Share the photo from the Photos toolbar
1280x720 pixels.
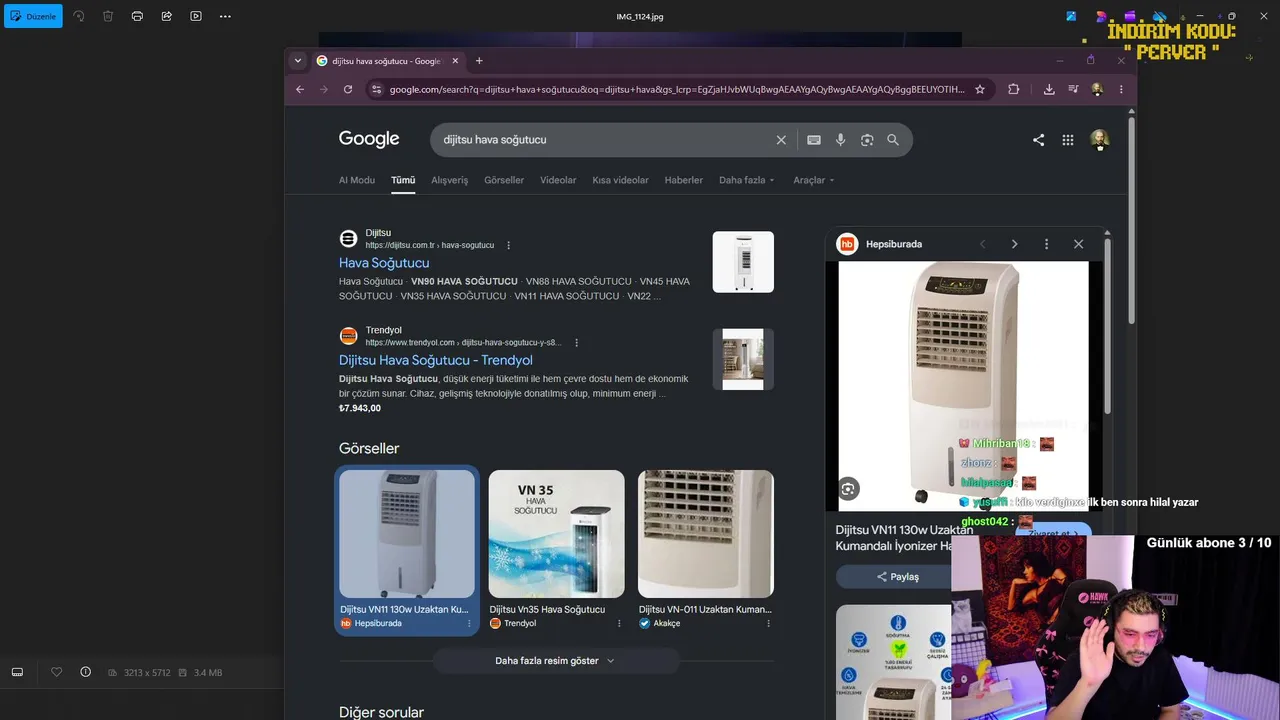pos(166,16)
